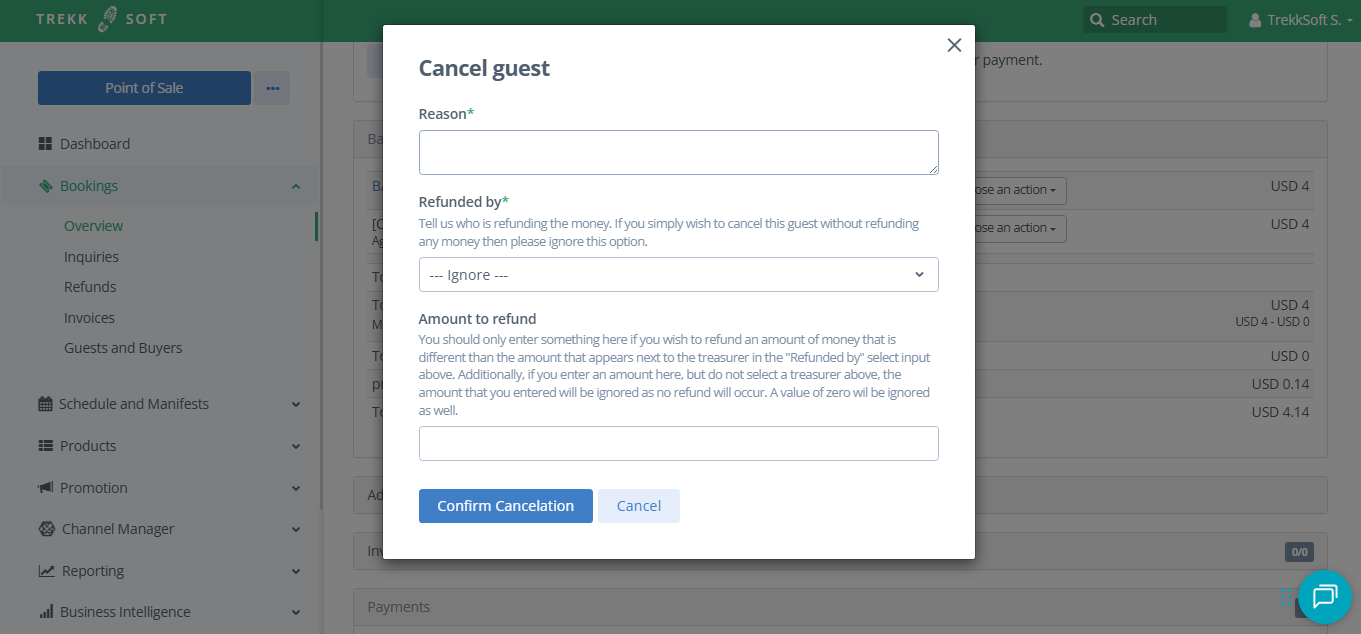
Task: Collapse the Bookings menu section
Action: click(x=296, y=186)
